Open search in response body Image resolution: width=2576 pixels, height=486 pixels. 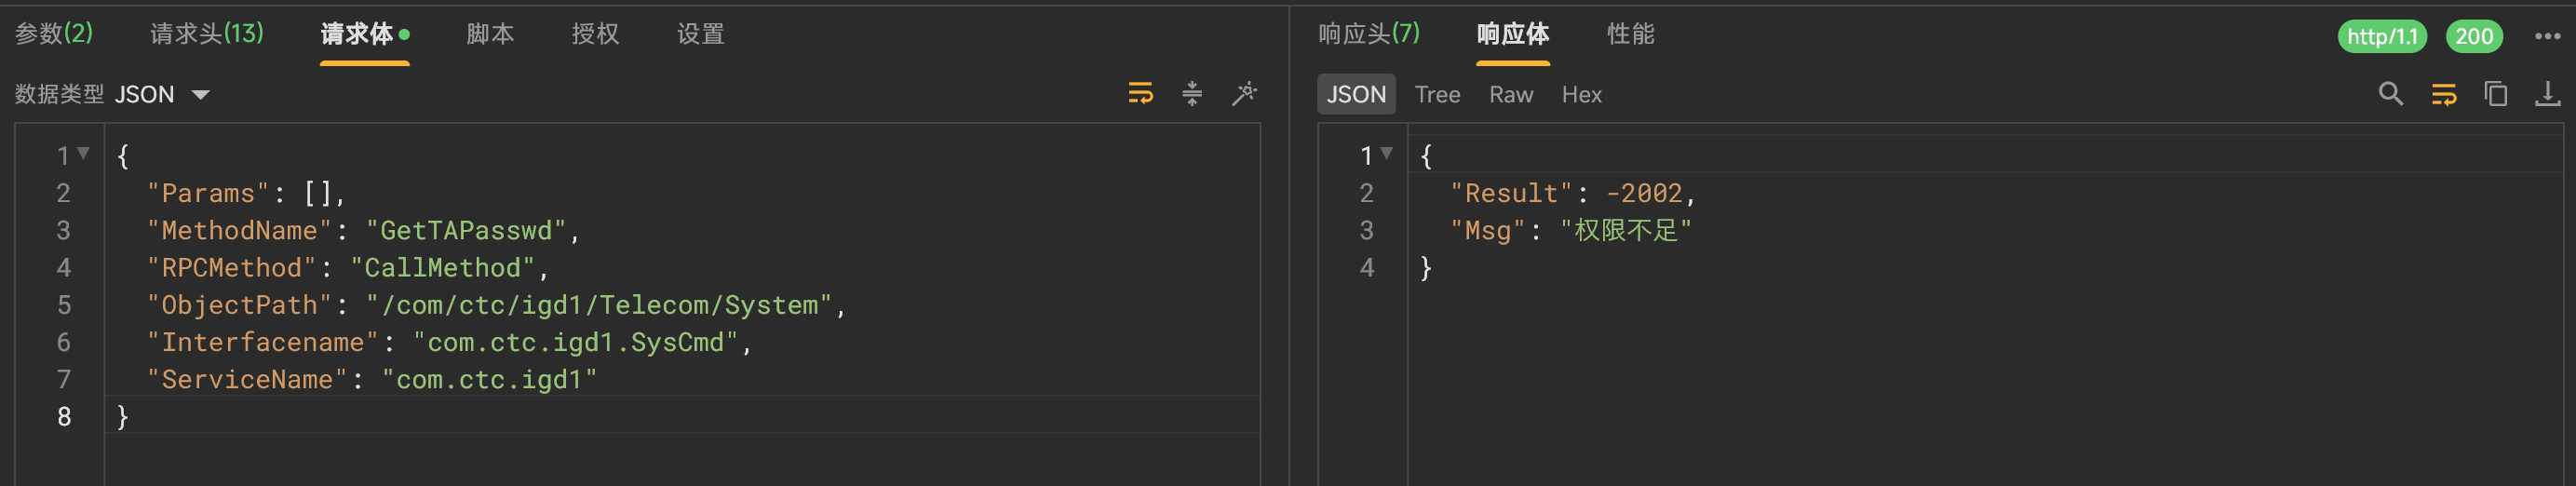(2390, 94)
